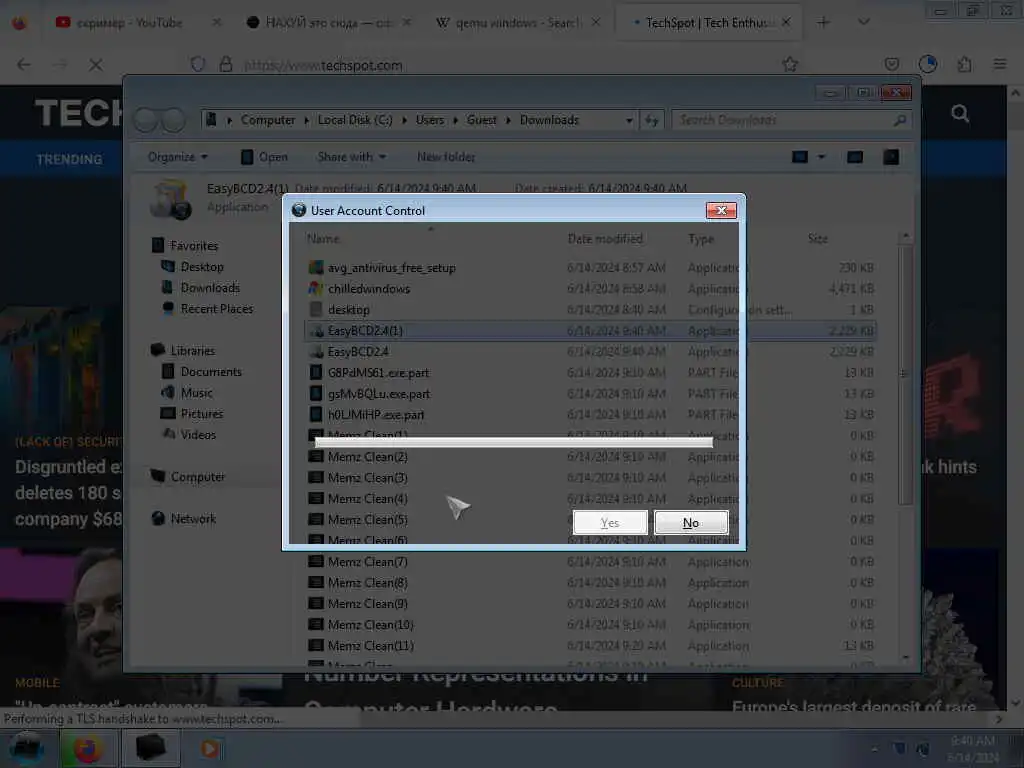Click the Firefox address bar URL

click(x=323, y=65)
